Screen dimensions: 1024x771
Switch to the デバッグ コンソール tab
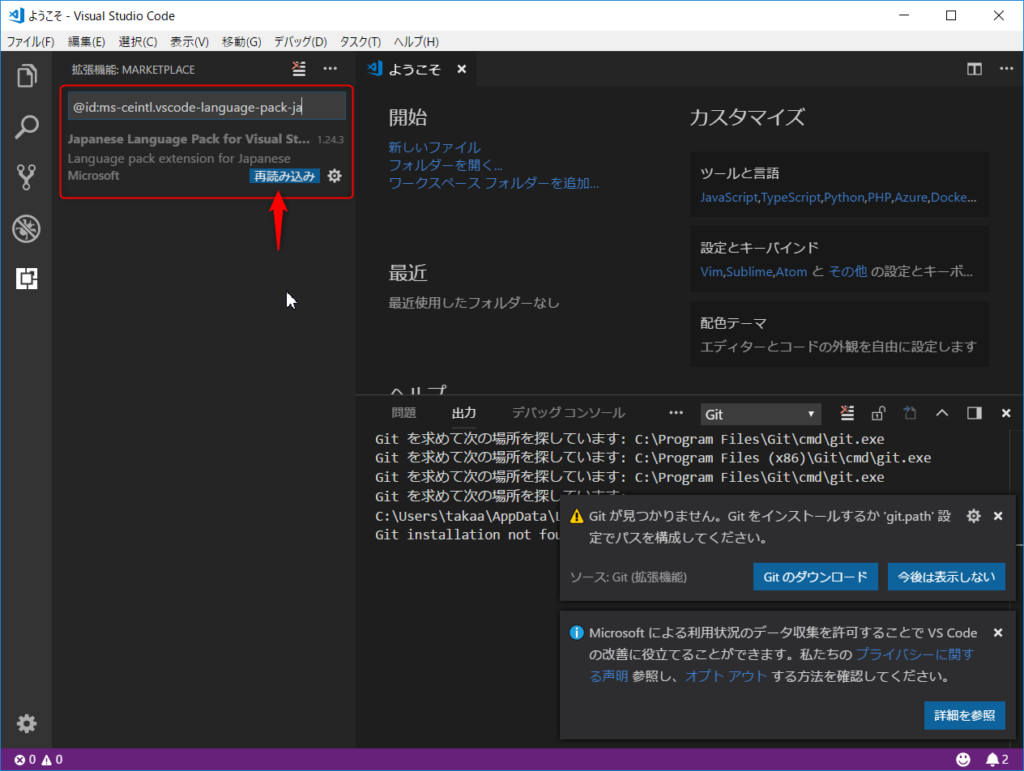pyautogui.click(x=568, y=413)
